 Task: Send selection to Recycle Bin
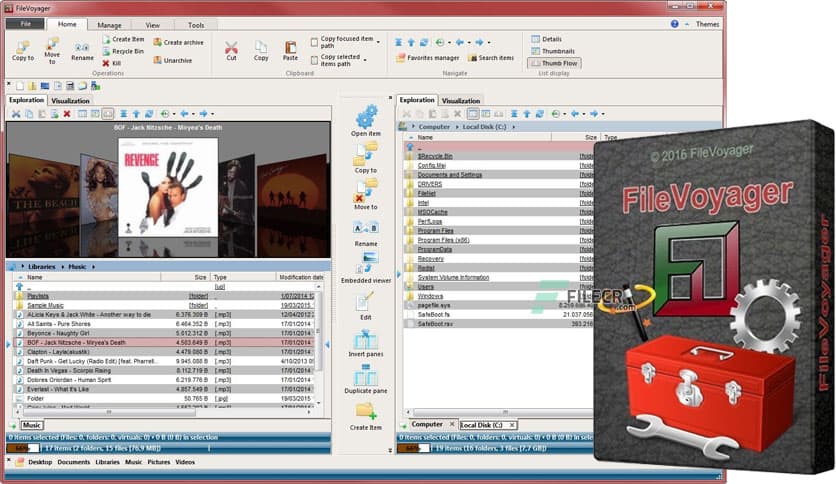[x=123, y=51]
